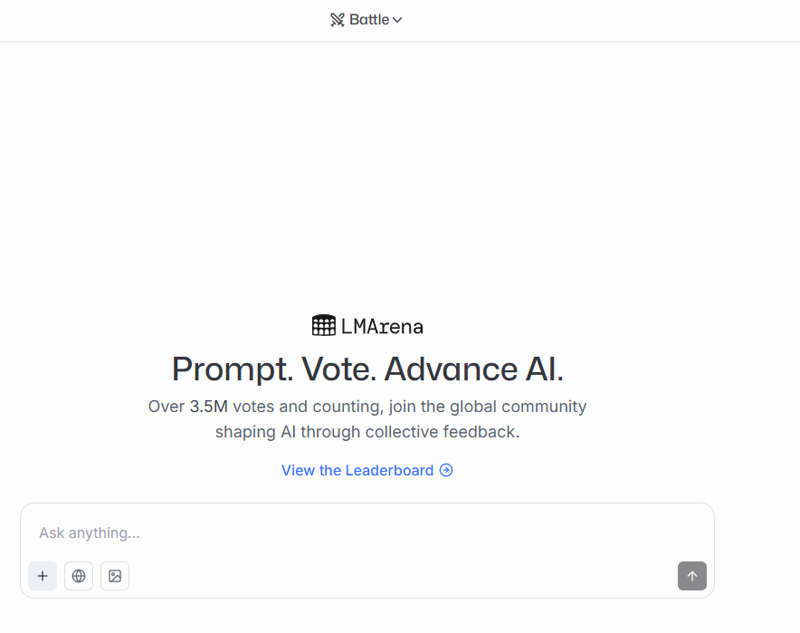800x633 pixels.
Task: Click 'Advance AI.' in the headline
Action: pos(474,369)
